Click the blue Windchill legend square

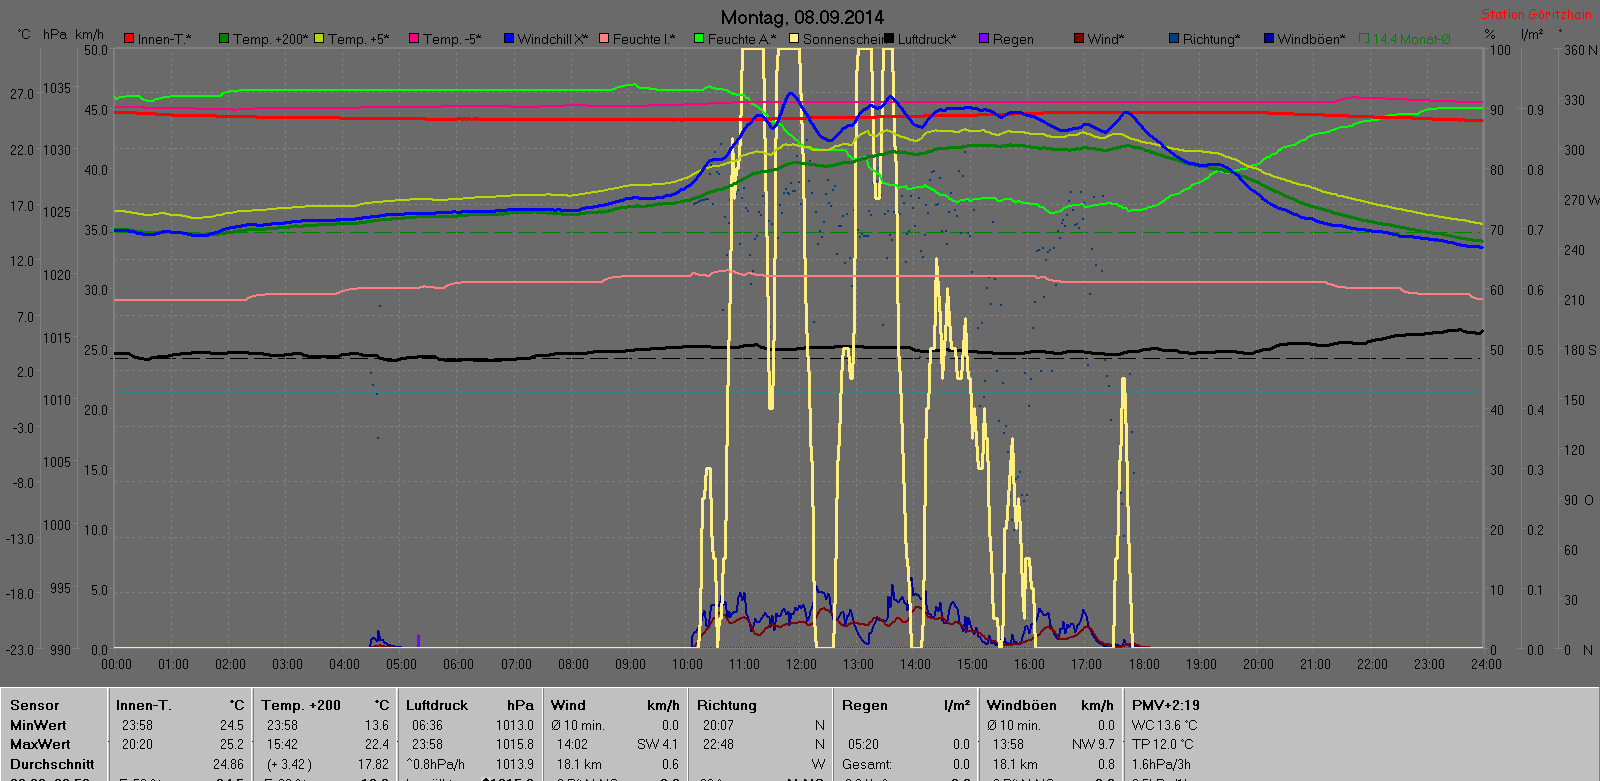[x=509, y=39]
